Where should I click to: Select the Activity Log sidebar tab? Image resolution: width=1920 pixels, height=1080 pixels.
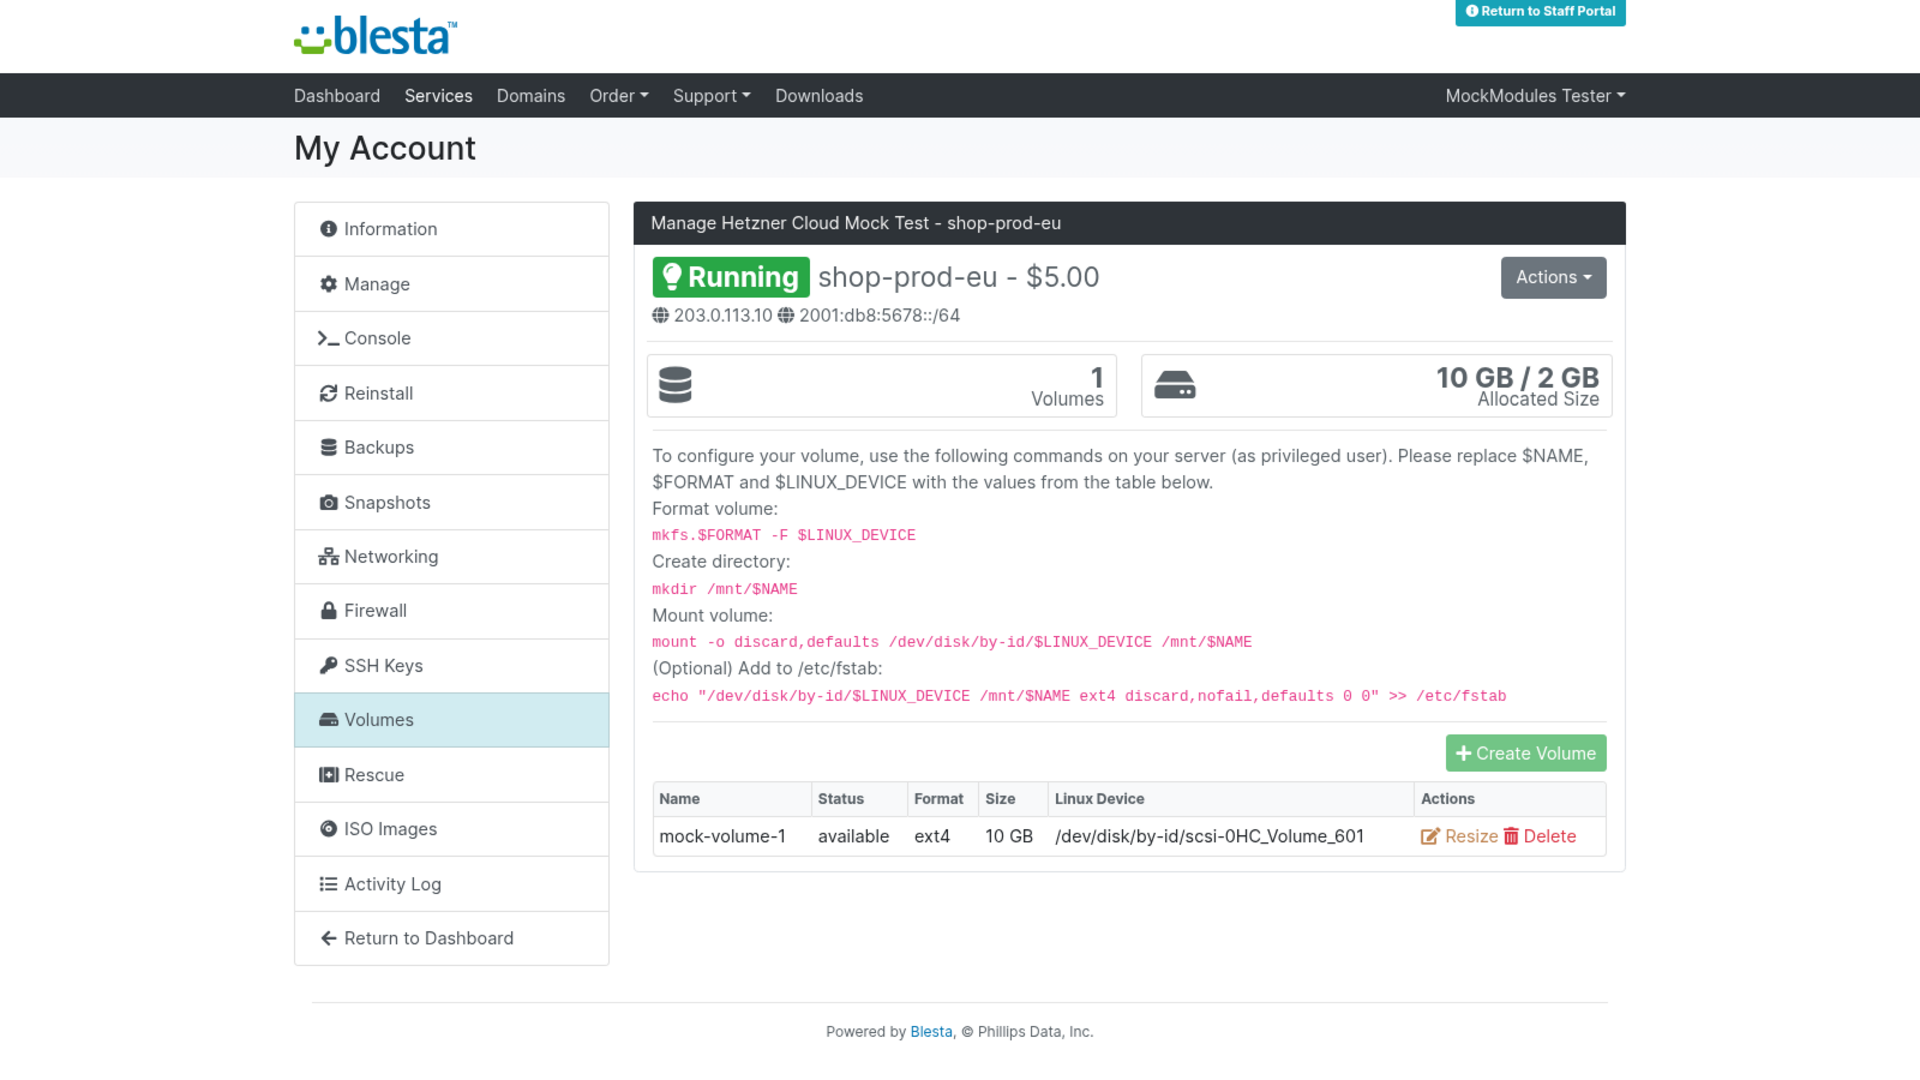[452, 884]
